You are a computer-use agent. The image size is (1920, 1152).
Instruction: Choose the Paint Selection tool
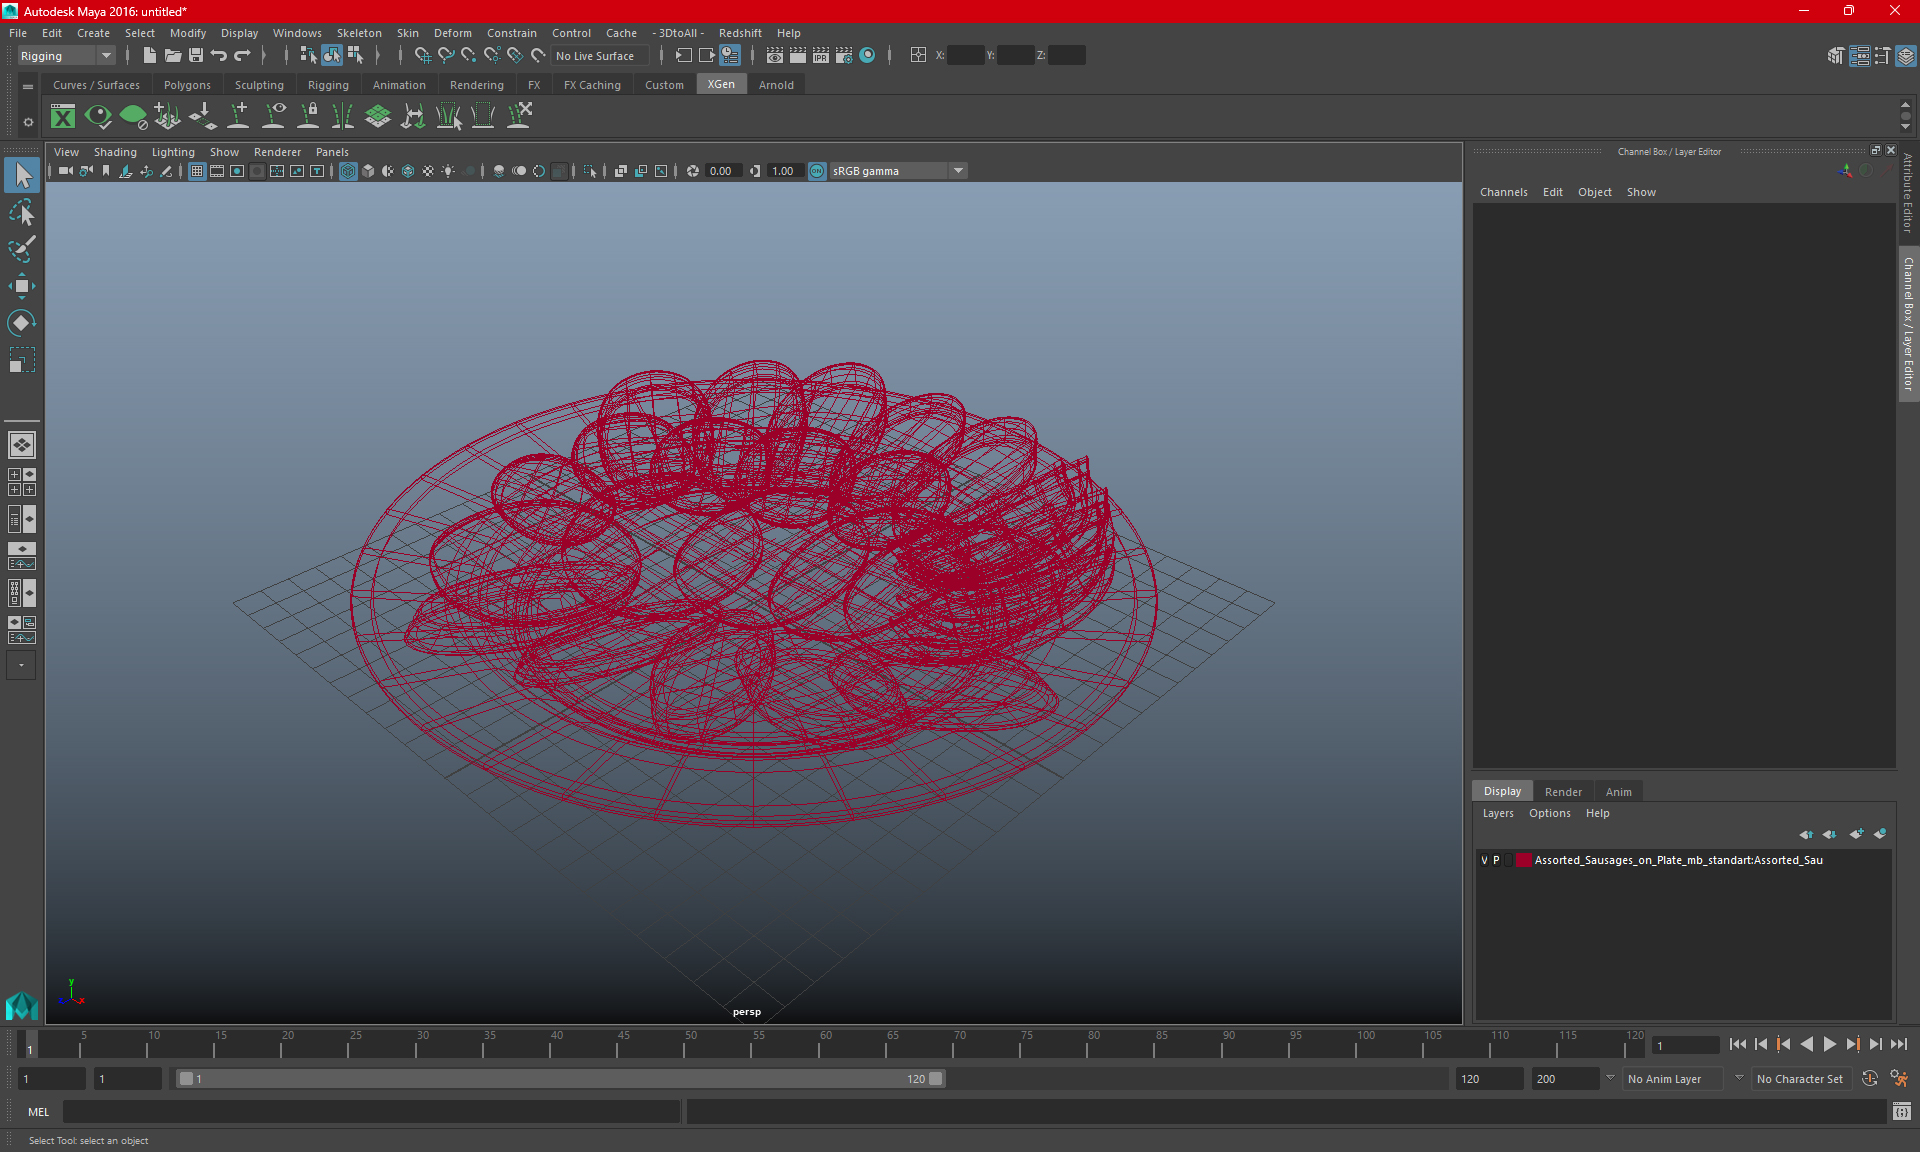tap(22, 249)
